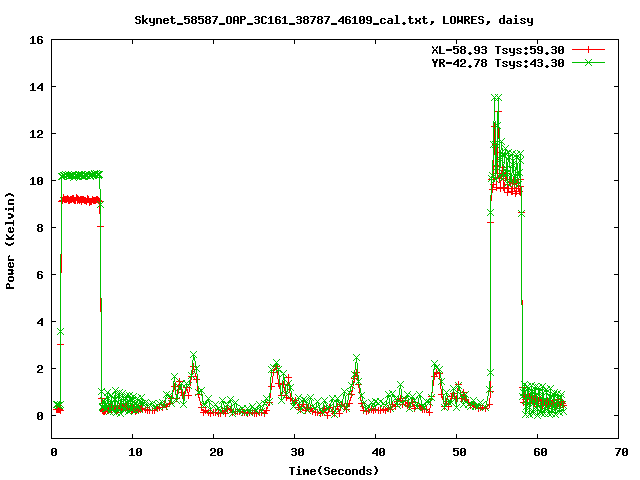This screenshot has height=480, width=640.
Task: Click the y-axis tick label 4
Action: pyautogui.click(x=40, y=322)
